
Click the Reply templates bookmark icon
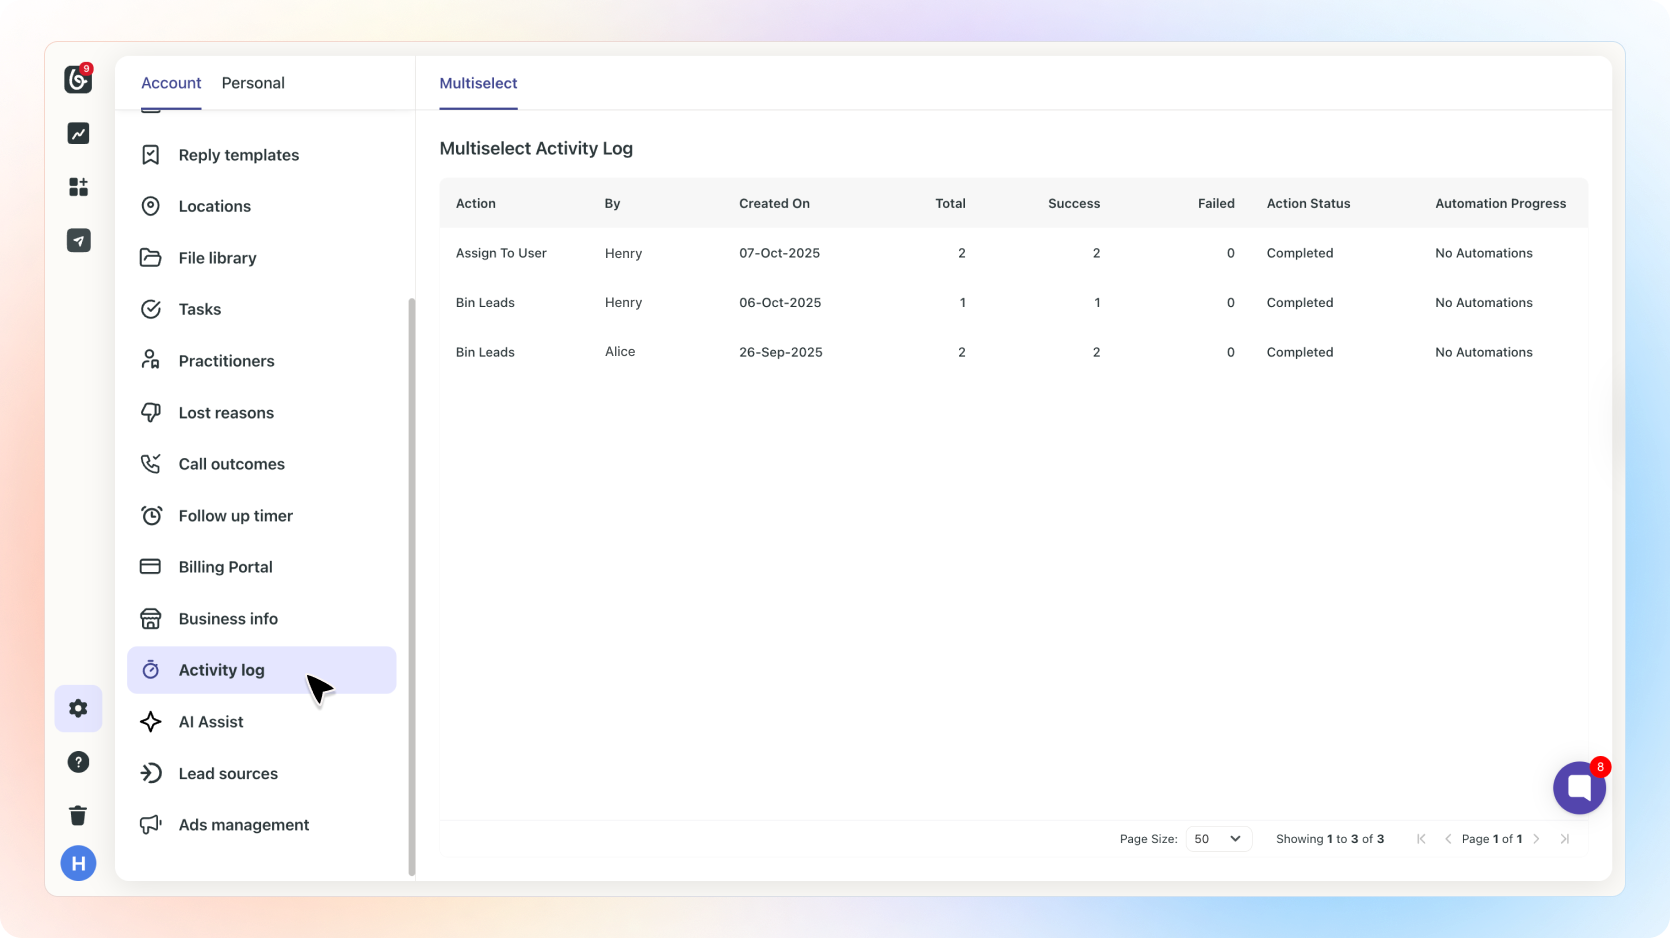151,155
